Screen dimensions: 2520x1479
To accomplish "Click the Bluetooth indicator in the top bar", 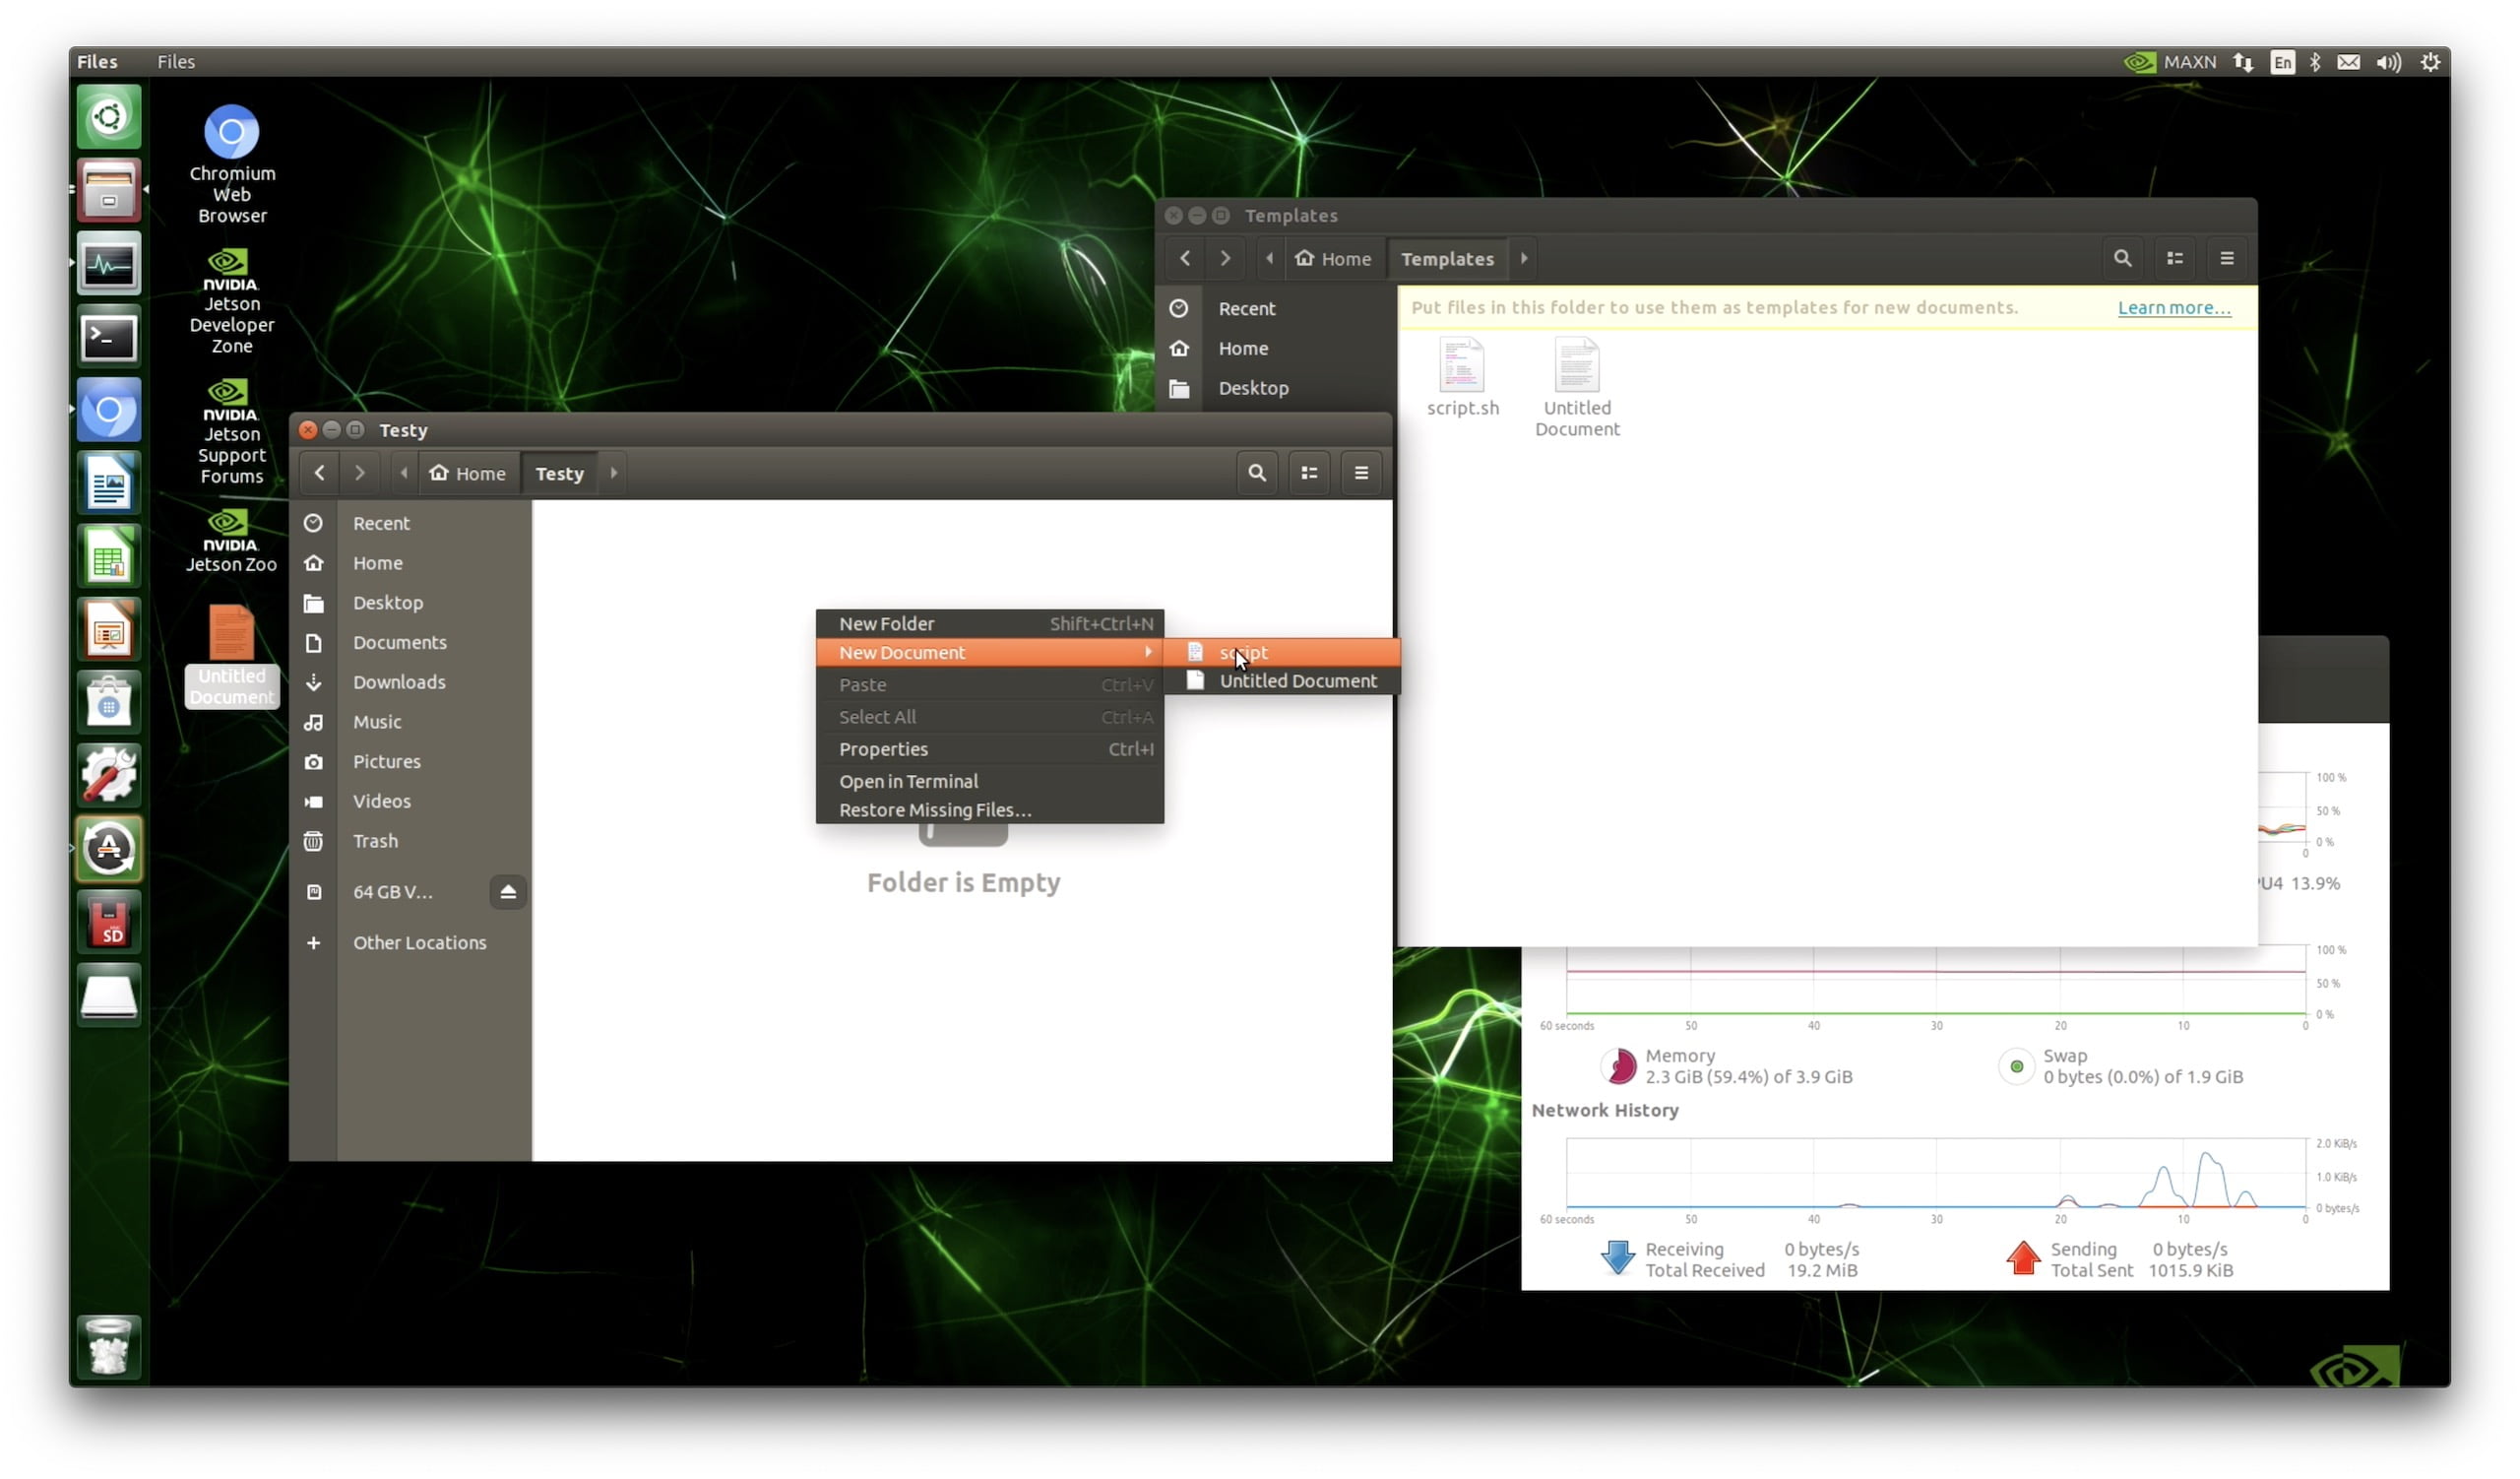I will 2316,61.
